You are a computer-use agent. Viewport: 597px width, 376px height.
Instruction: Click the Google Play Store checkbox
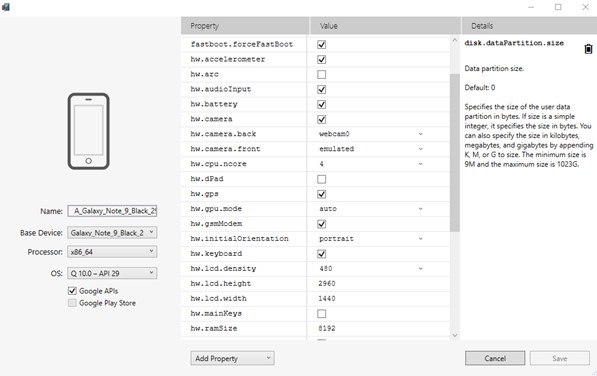72,303
